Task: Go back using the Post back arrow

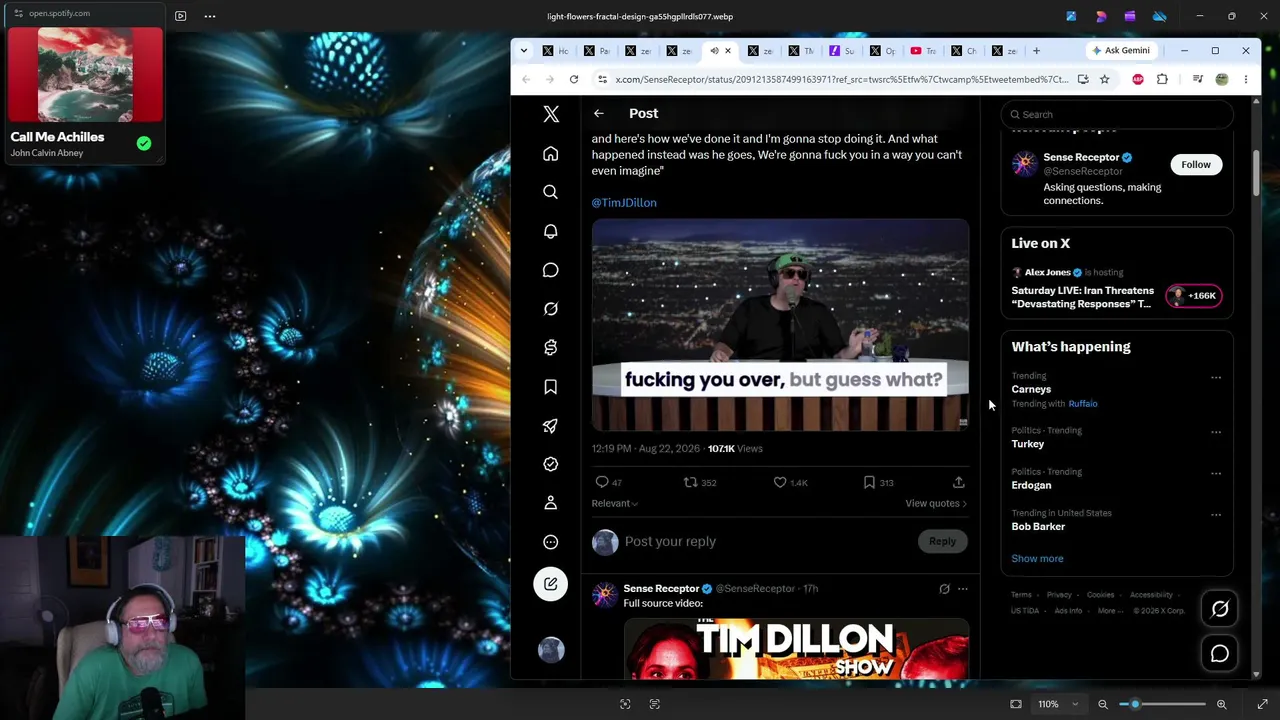Action: [598, 114]
